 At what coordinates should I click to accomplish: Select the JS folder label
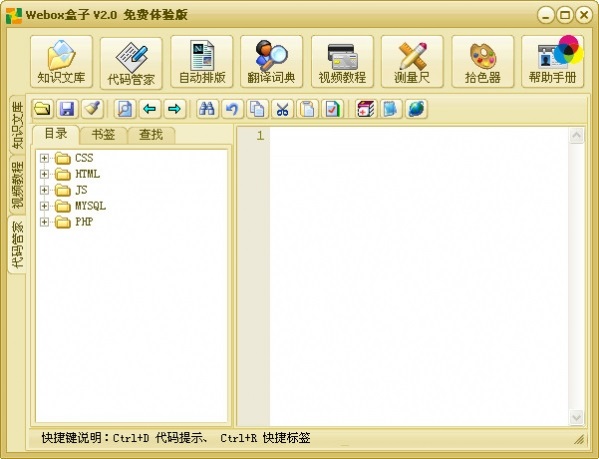[81, 190]
